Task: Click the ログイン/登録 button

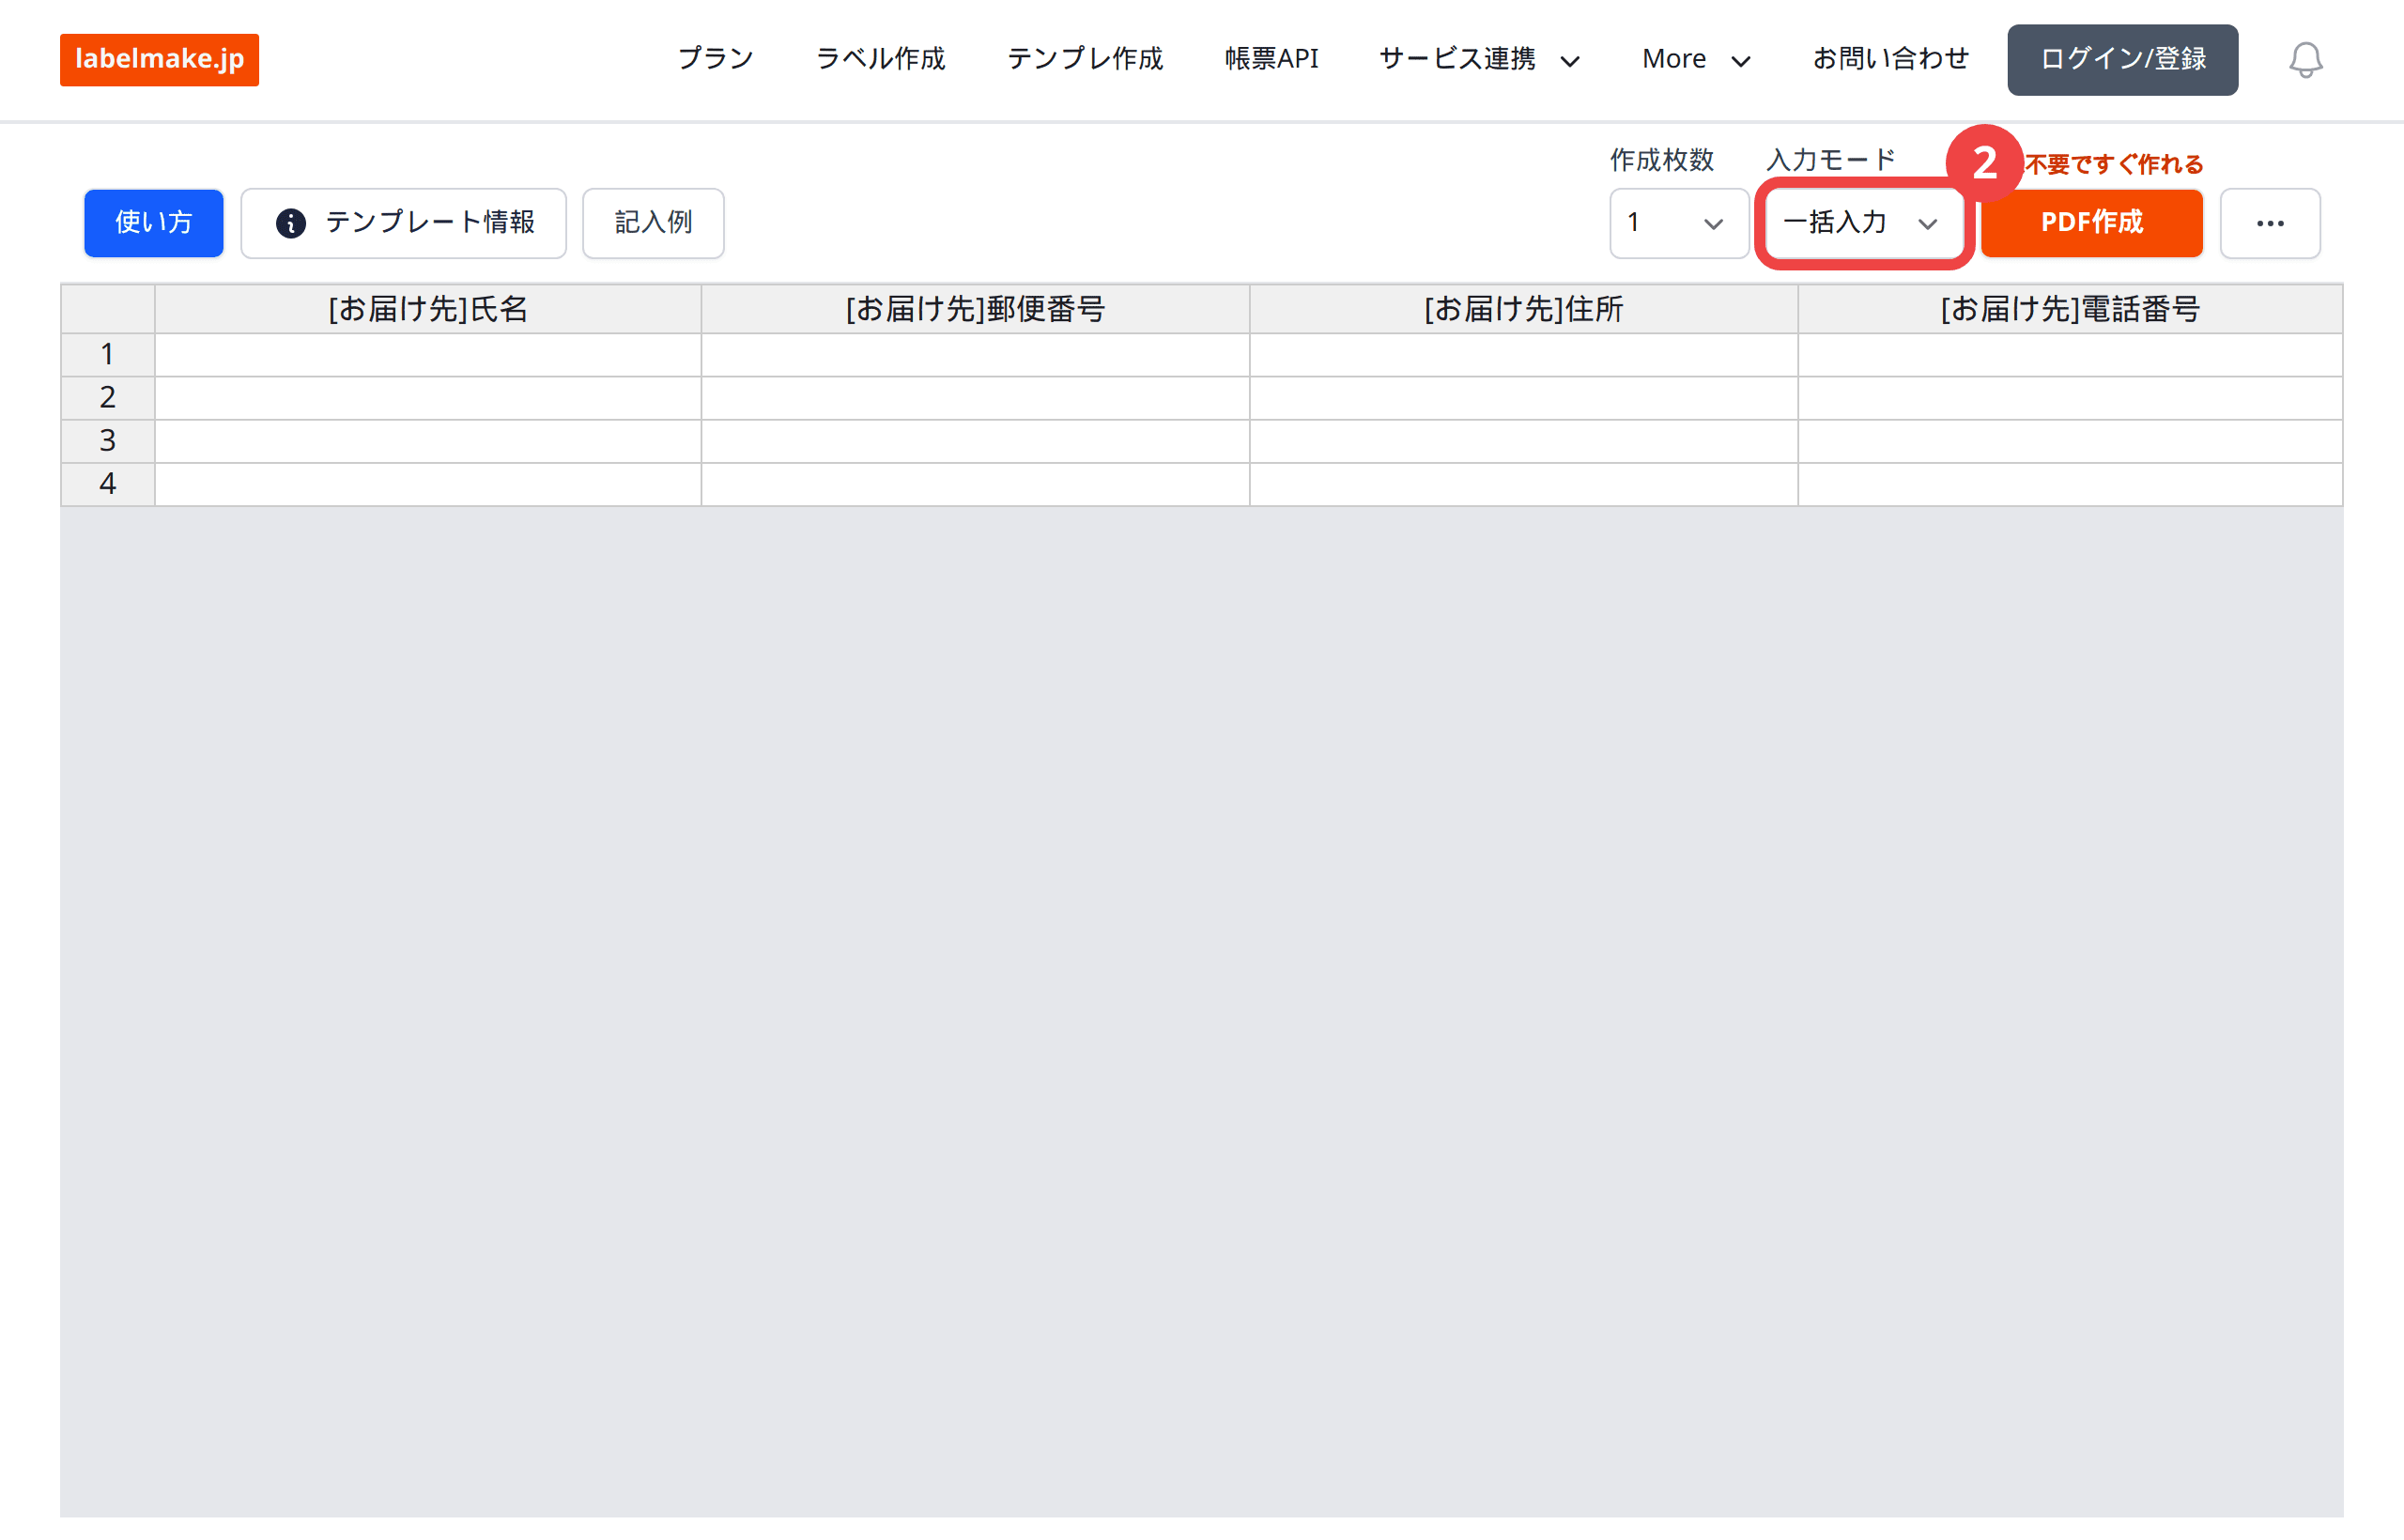Action: (2122, 60)
